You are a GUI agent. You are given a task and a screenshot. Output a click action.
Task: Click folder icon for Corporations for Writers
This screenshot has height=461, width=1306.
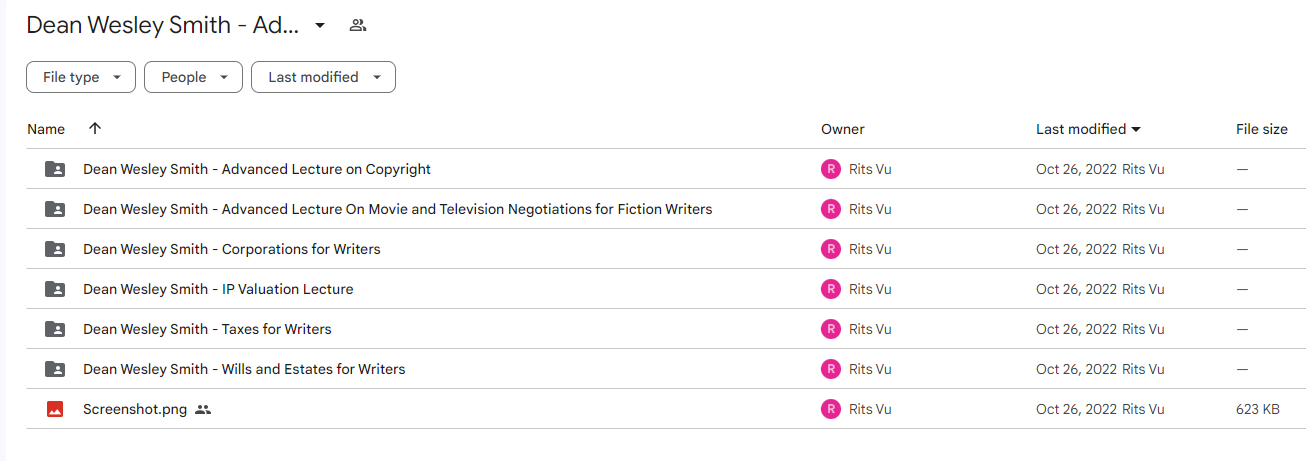pos(55,249)
